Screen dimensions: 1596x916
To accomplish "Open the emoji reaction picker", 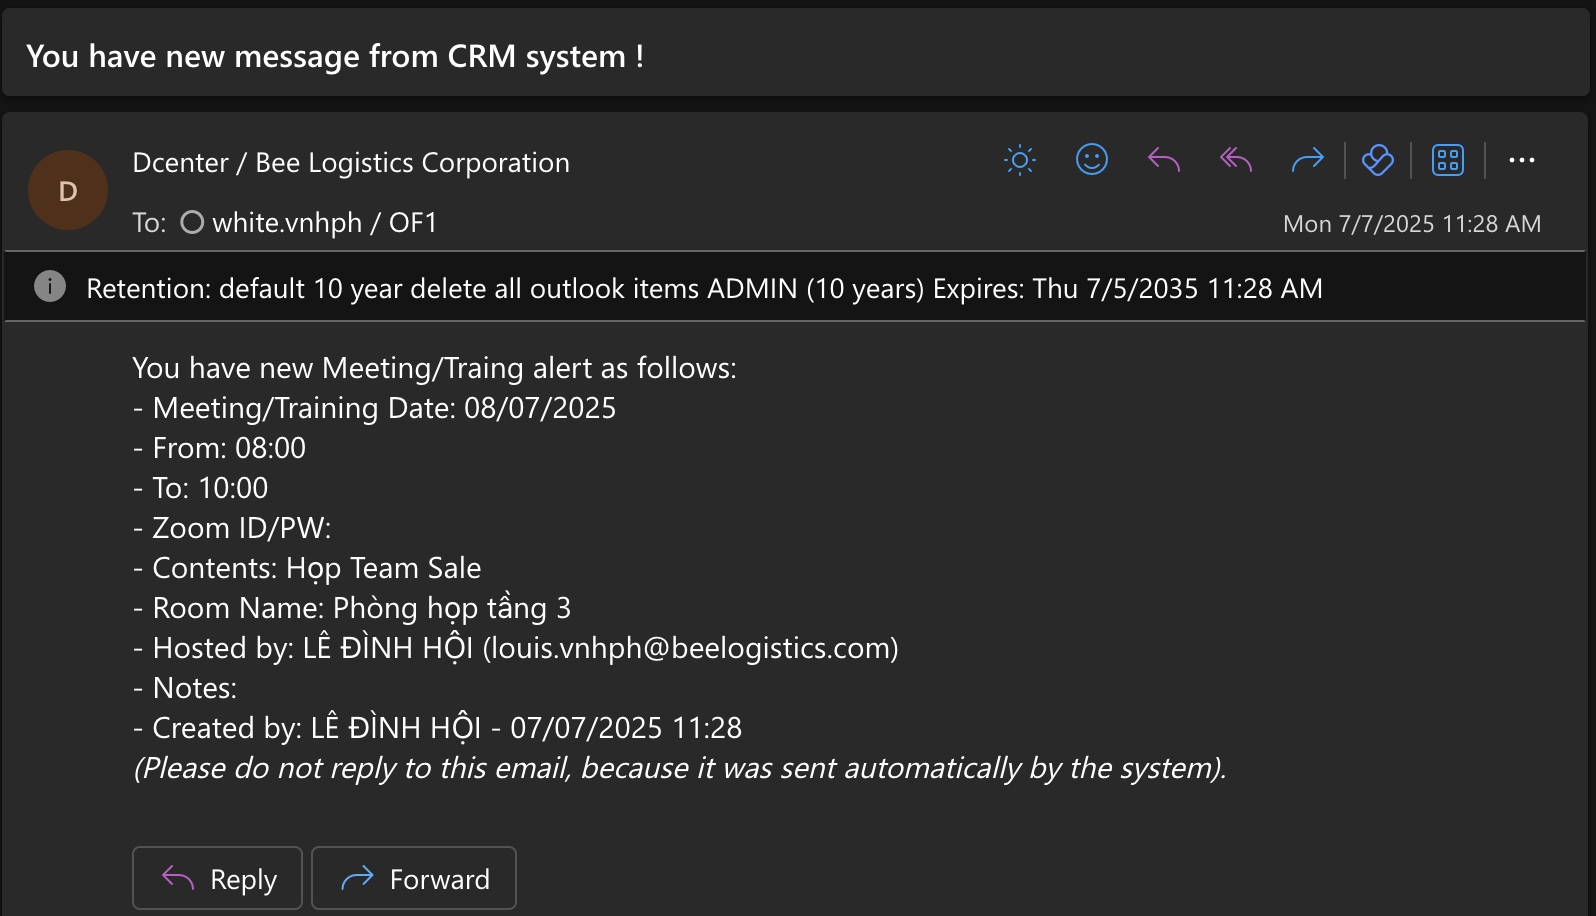I will click(x=1091, y=160).
